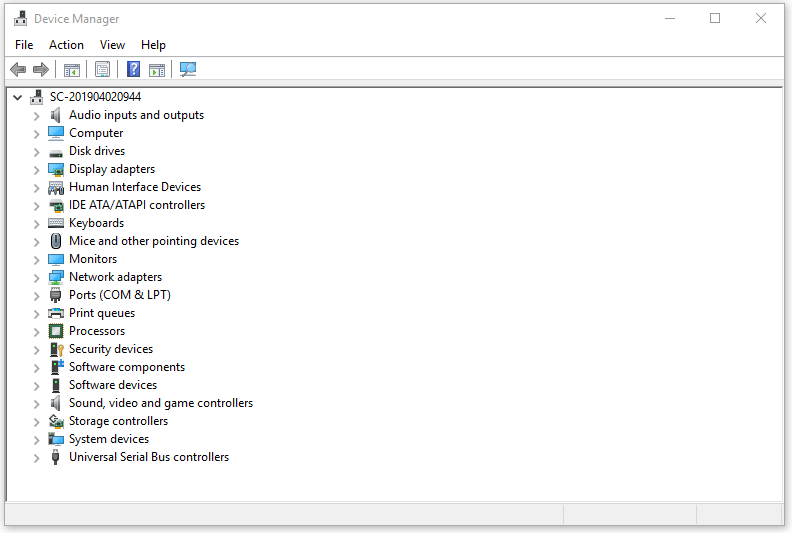Select Storage controllers tree item
This screenshot has width=792, height=533.
(119, 421)
